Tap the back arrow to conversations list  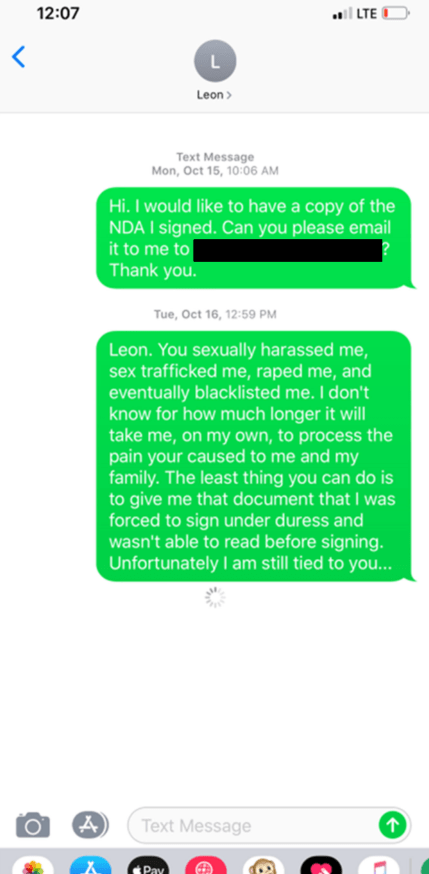(18, 57)
